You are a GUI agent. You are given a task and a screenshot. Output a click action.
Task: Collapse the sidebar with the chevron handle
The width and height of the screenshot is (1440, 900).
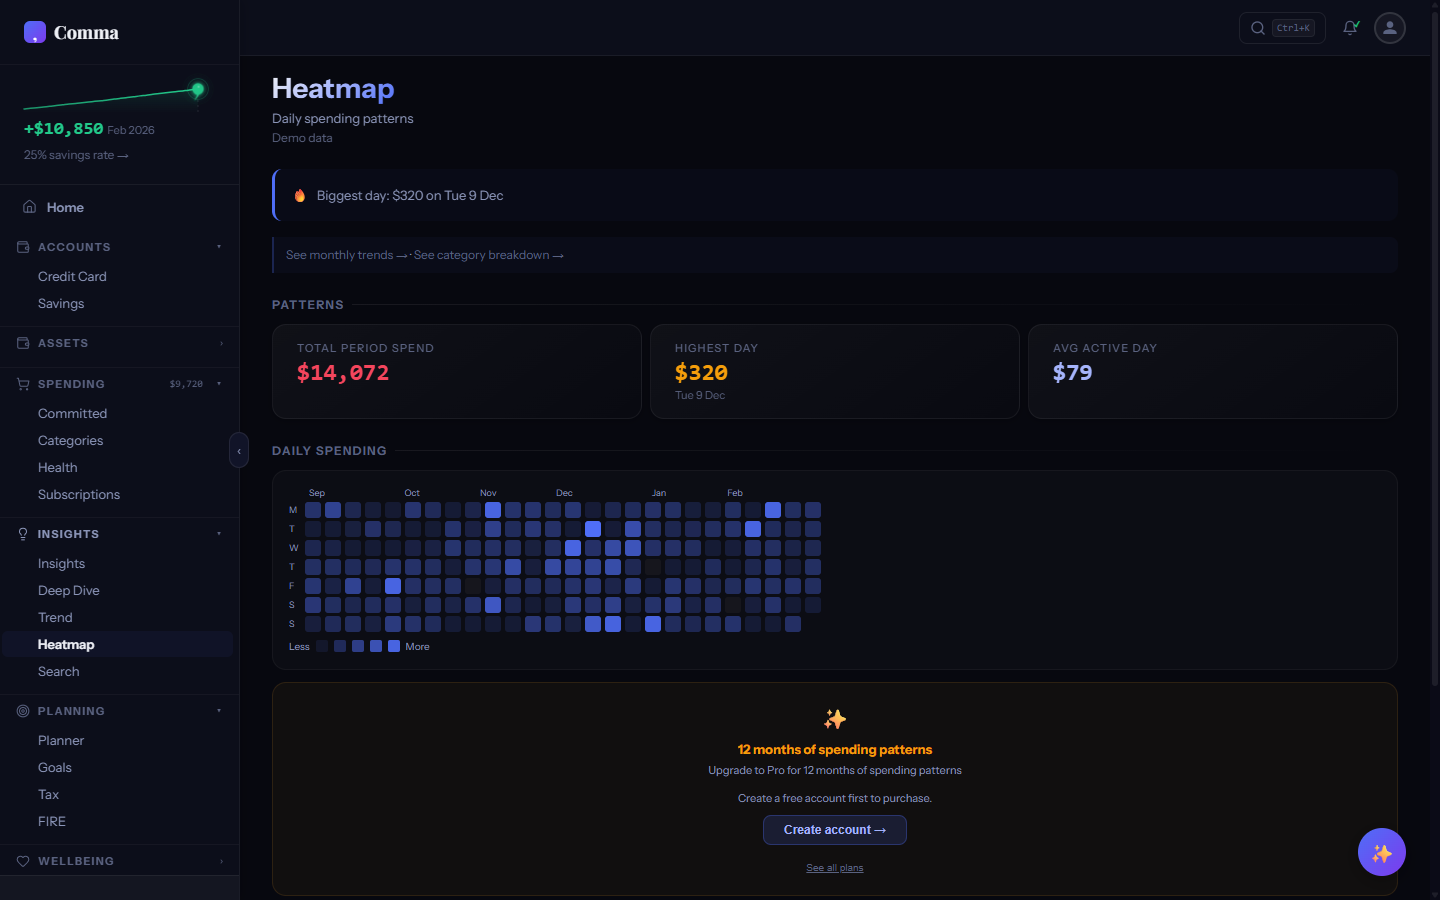pos(239,451)
